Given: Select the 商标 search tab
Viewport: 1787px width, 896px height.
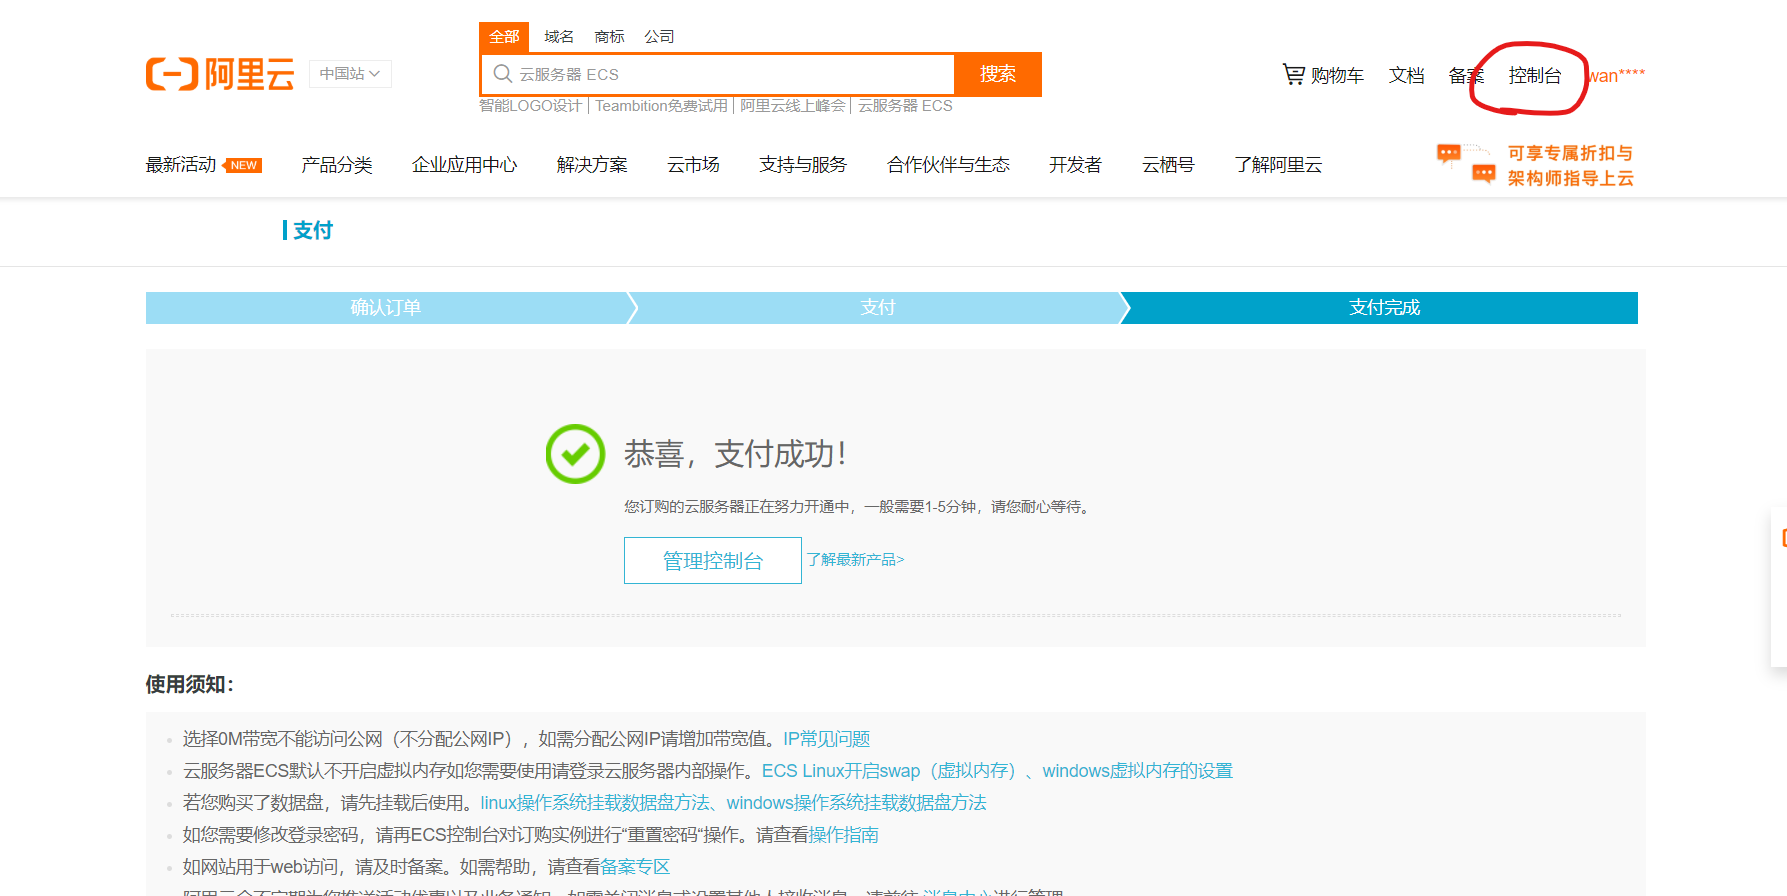Looking at the screenshot, I should coord(609,37).
